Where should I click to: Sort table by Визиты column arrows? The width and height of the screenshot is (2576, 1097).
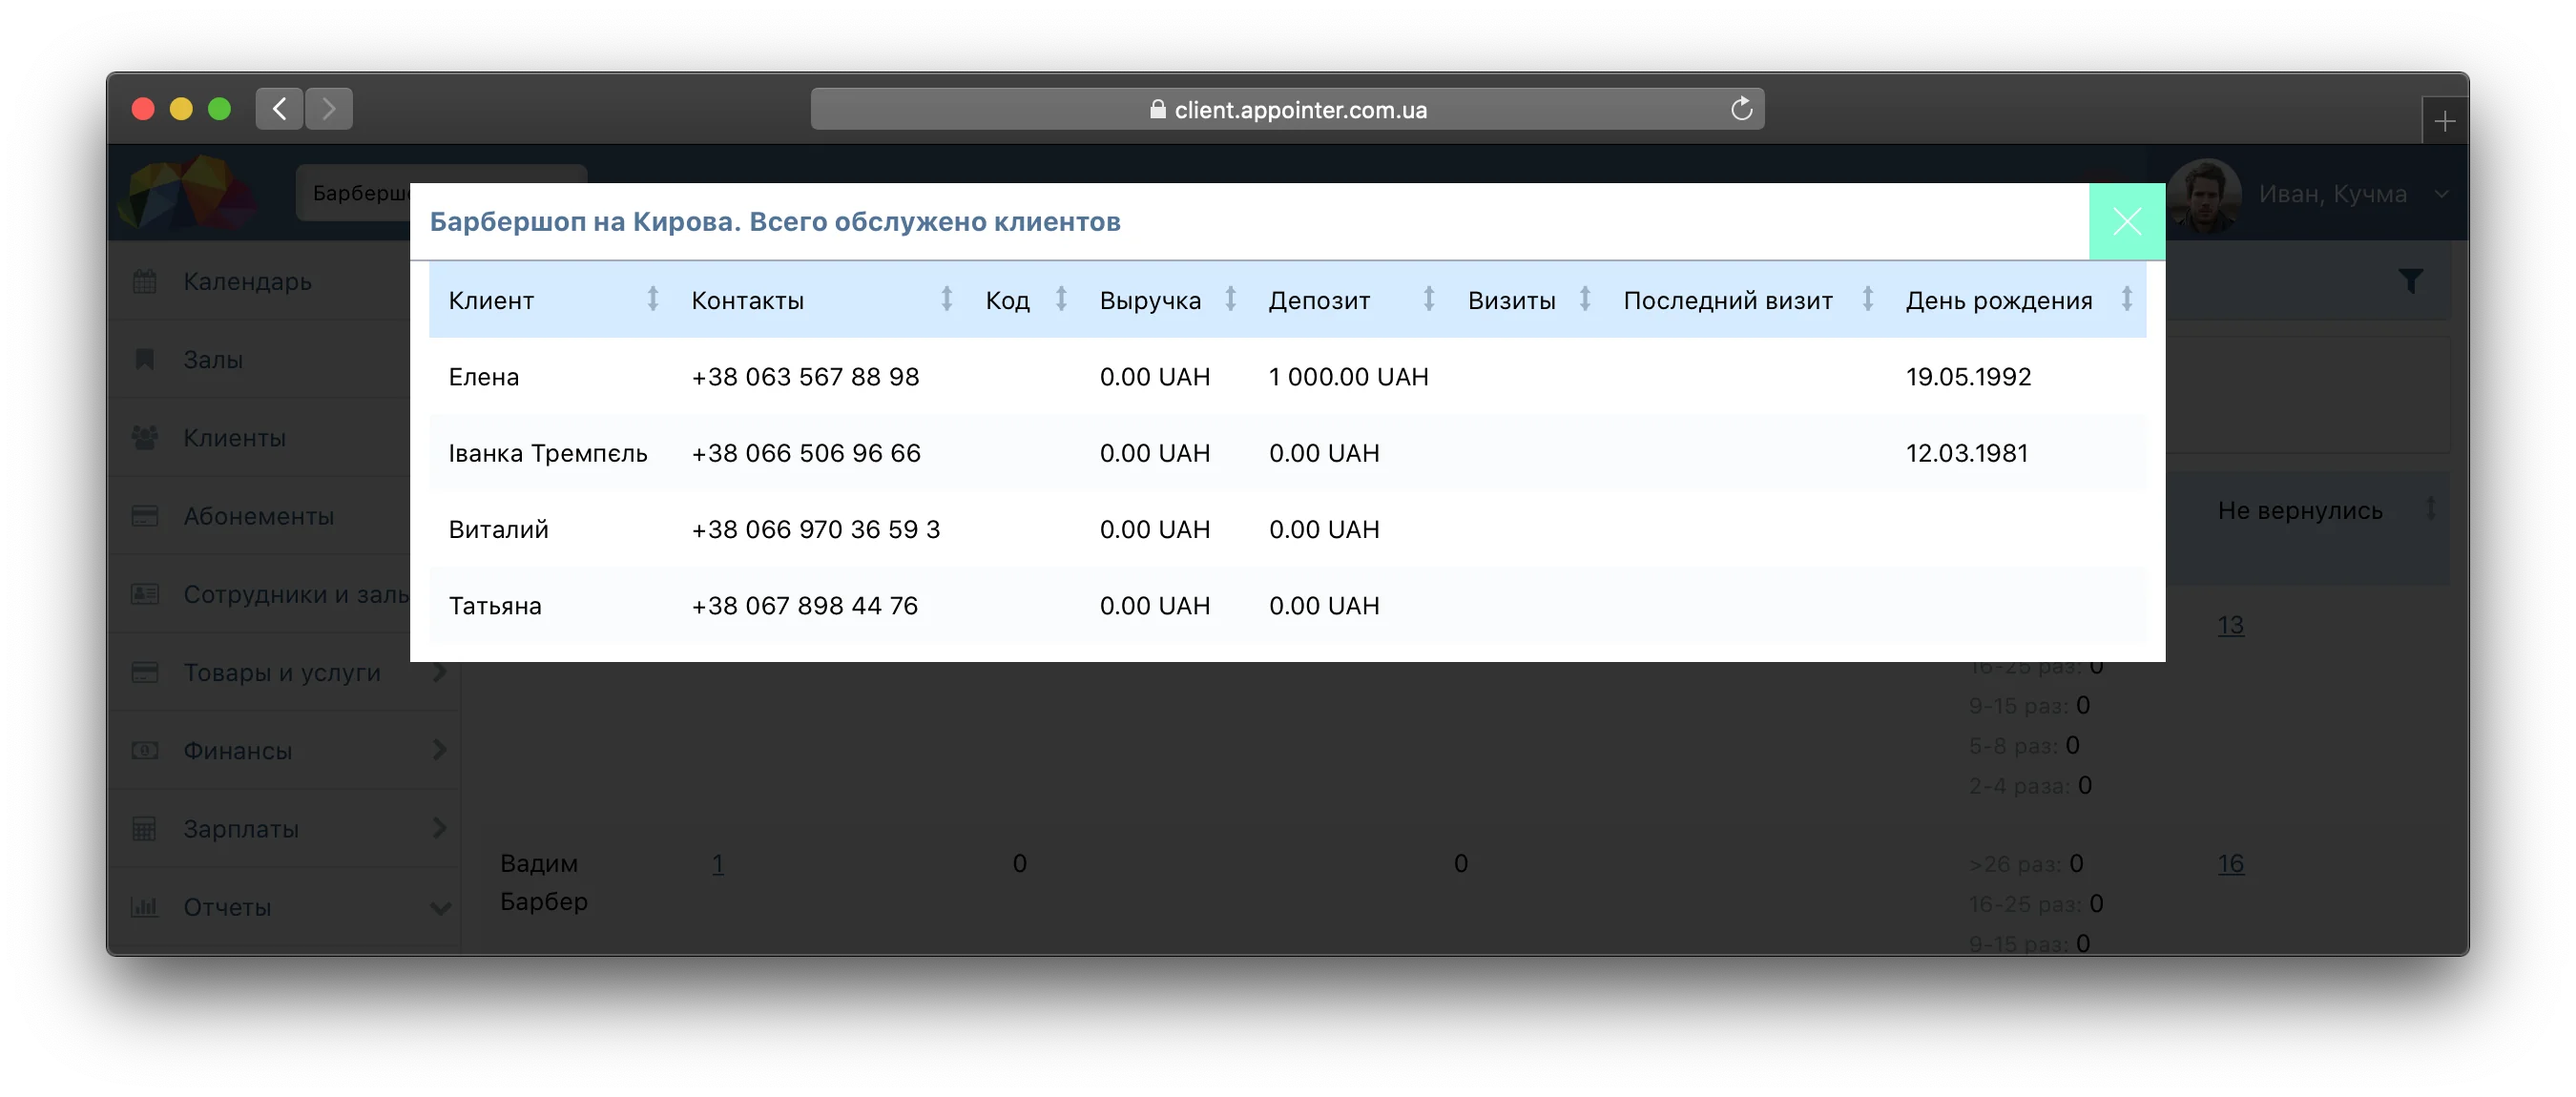point(1585,299)
